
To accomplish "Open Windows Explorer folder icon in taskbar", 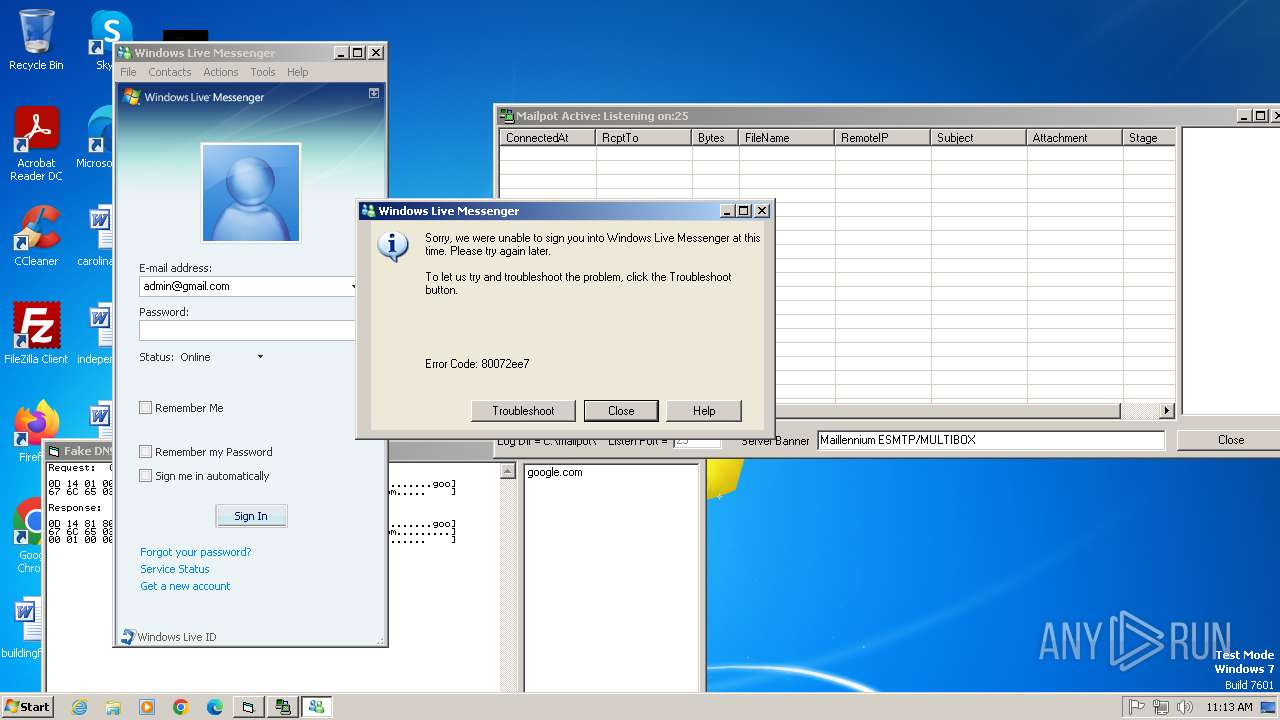I will (113, 707).
